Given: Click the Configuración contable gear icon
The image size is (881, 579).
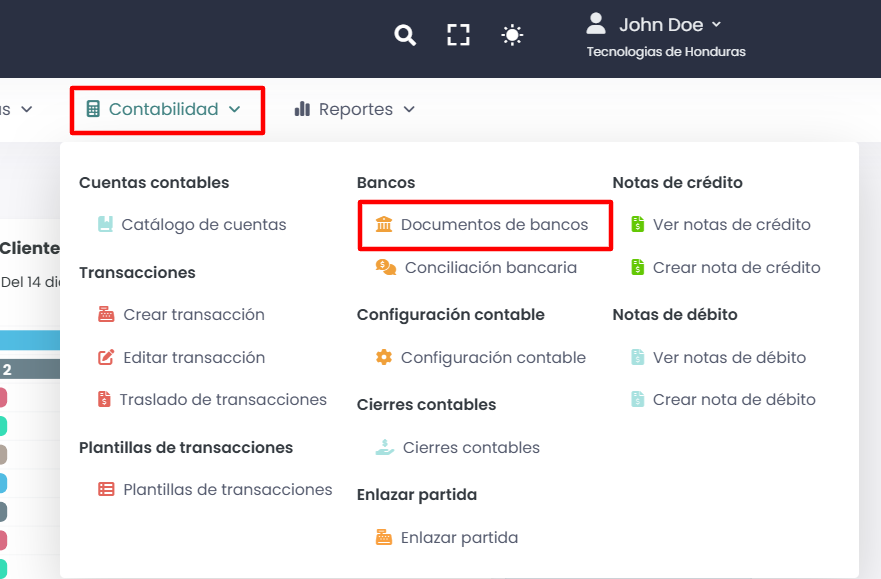Looking at the screenshot, I should click(x=384, y=357).
